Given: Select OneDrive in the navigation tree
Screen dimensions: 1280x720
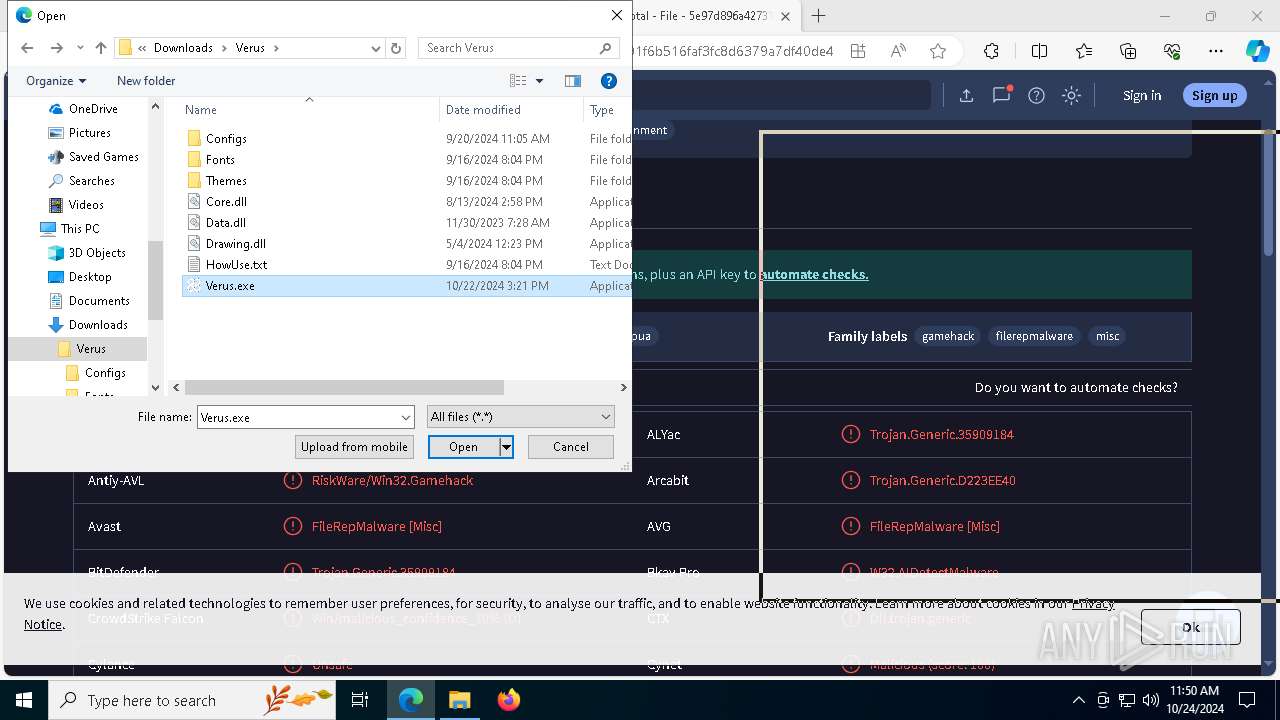Looking at the screenshot, I should click(93, 109).
